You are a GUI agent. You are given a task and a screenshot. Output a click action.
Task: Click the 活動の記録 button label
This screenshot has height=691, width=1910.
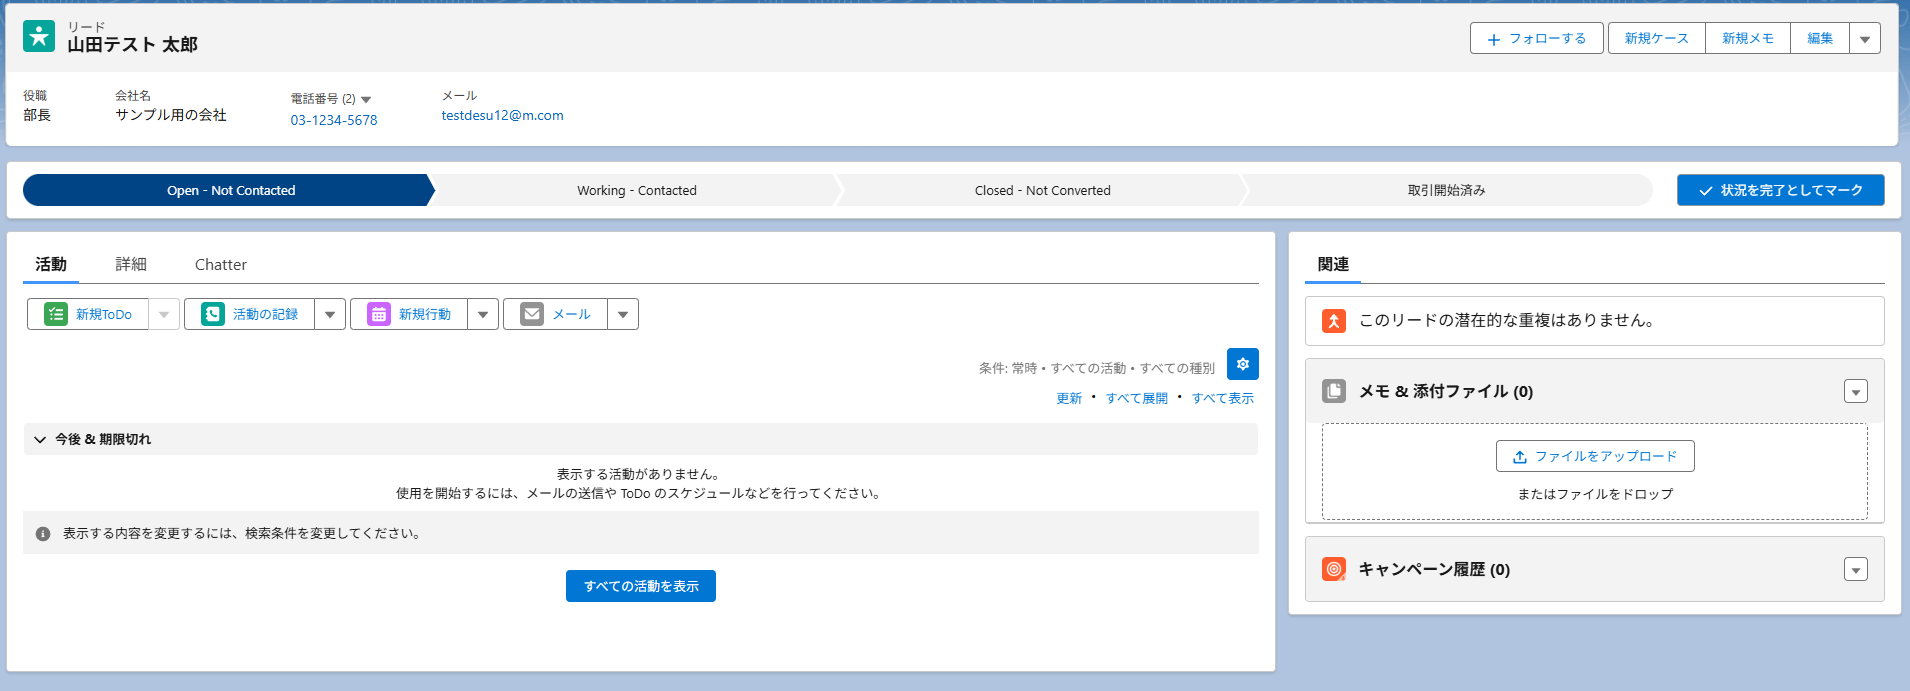point(265,314)
